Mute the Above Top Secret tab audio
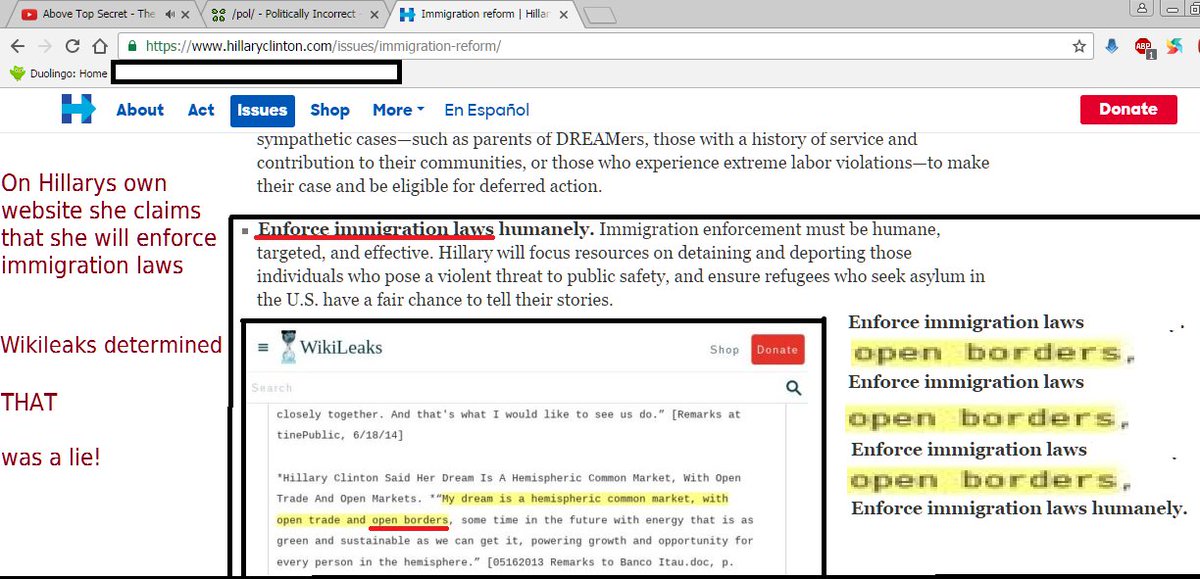Image resolution: width=1200 pixels, height=579 pixels. (171, 14)
